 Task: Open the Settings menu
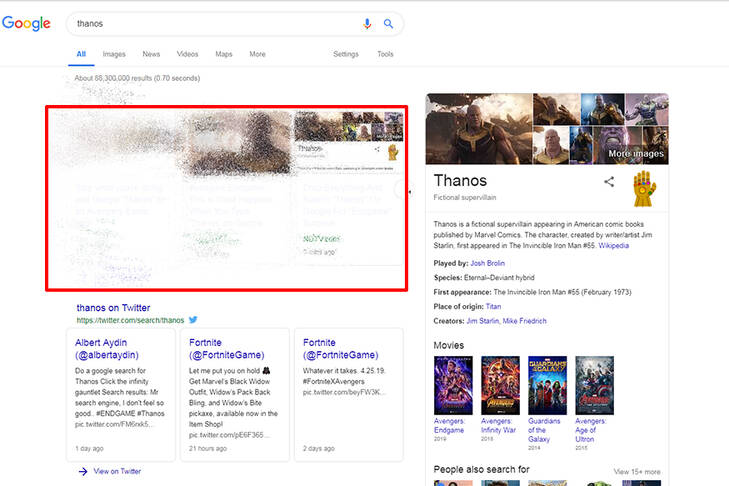click(x=346, y=54)
